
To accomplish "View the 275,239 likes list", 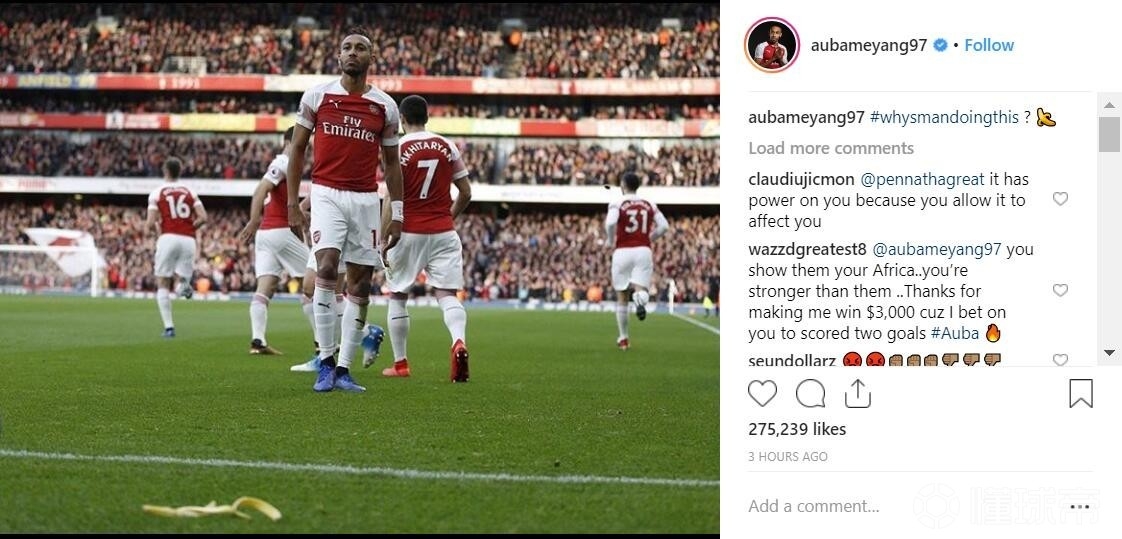I will [x=797, y=429].
